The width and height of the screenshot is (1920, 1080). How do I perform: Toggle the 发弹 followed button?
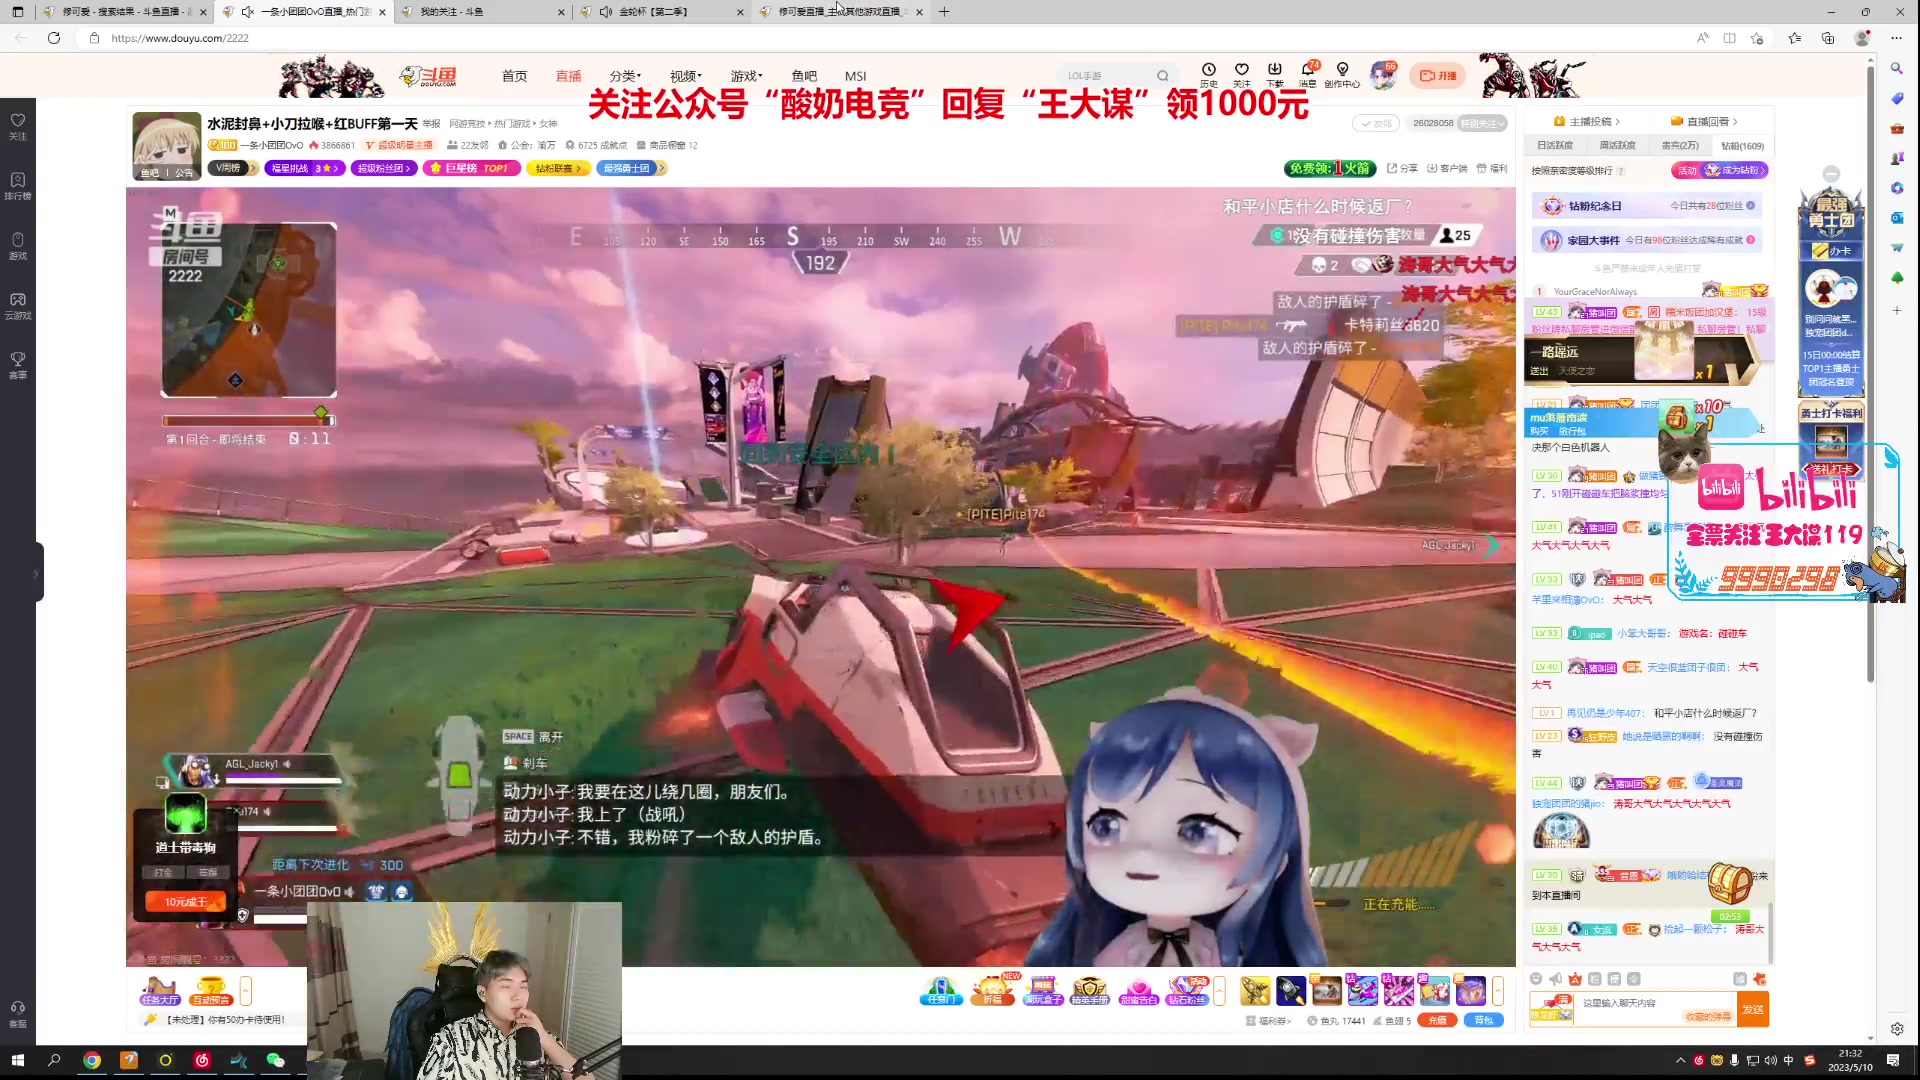click(x=1375, y=123)
